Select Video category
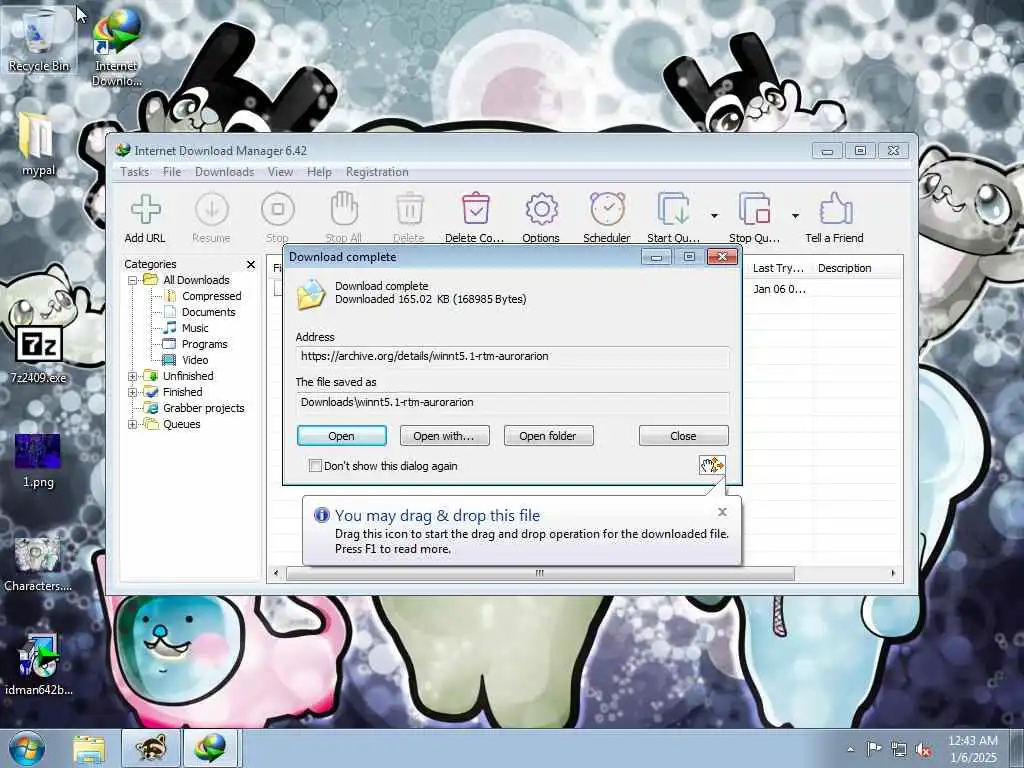 [195, 360]
